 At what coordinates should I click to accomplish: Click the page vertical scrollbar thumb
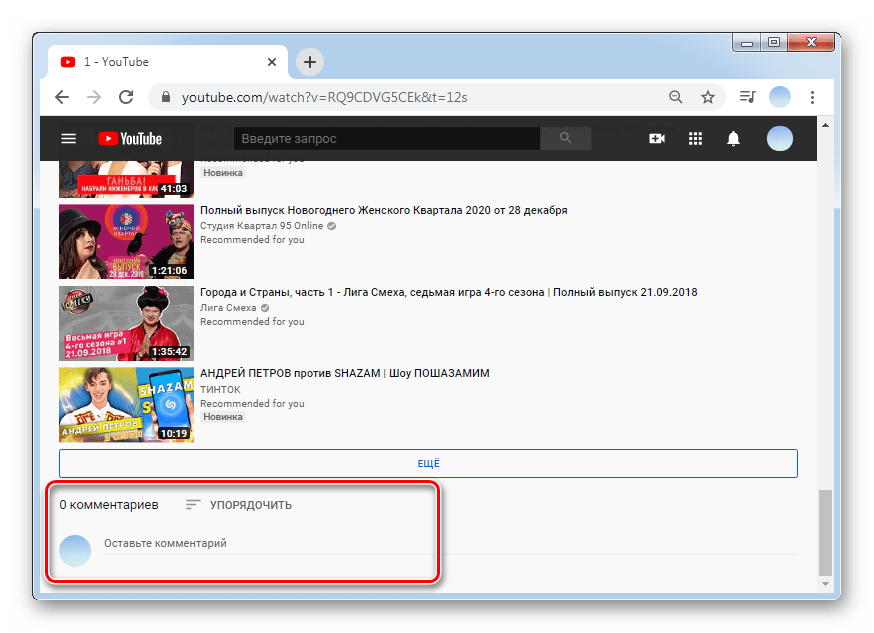pyautogui.click(x=824, y=530)
